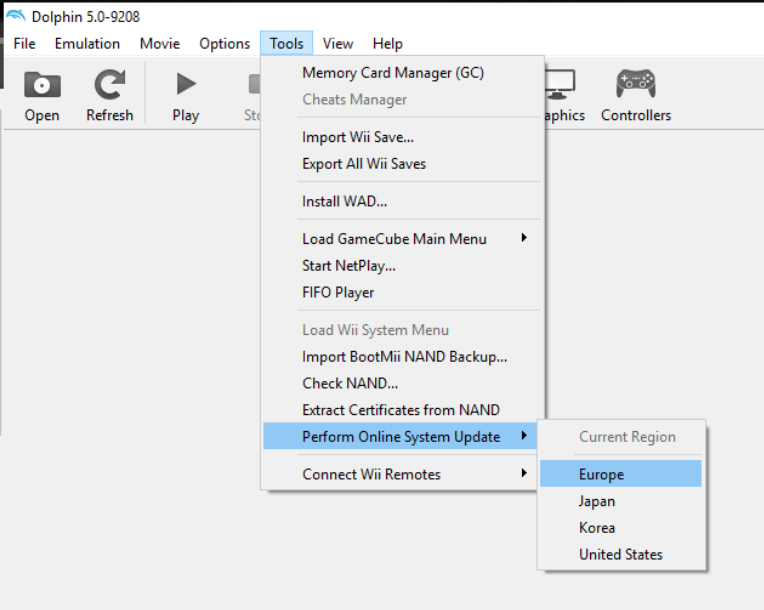Select Install WAD entry
This screenshot has width=764, height=610.
[344, 201]
